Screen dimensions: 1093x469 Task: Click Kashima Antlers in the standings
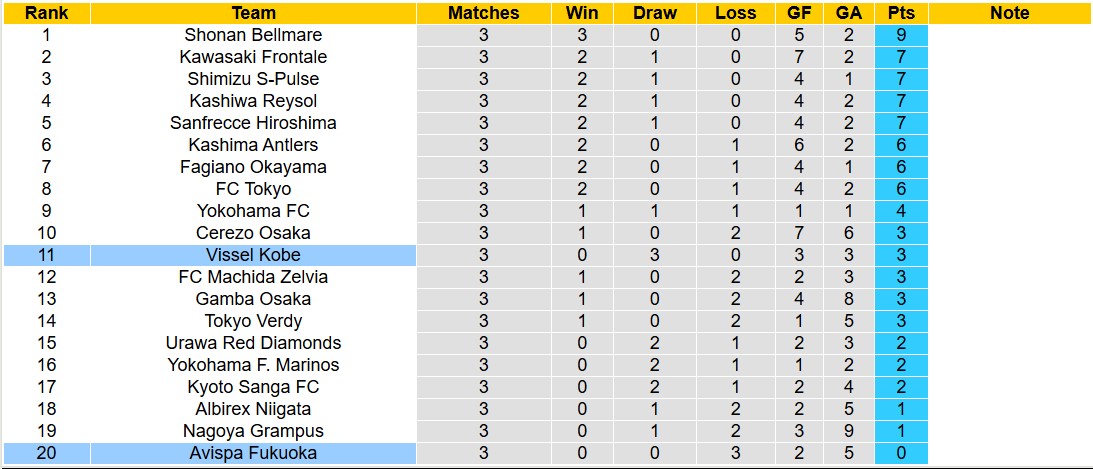(x=253, y=145)
